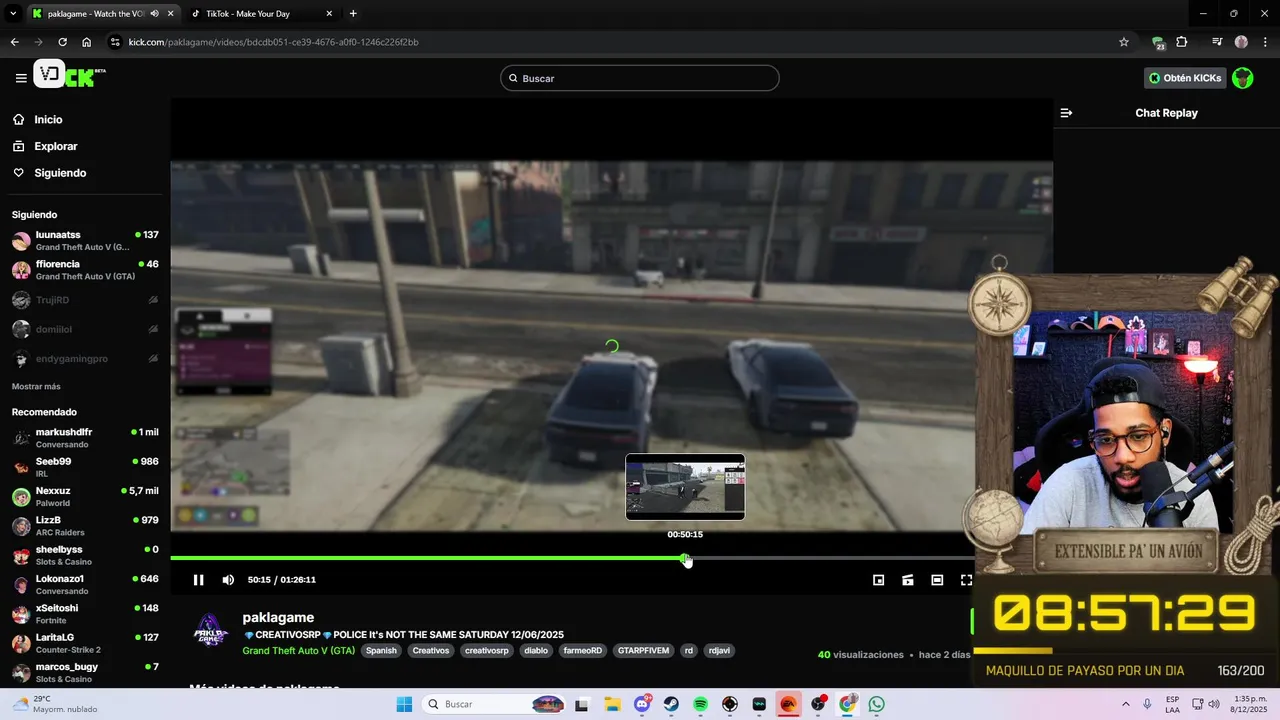This screenshot has height=720, width=1280.
Task: Focus the Kick Buscar search field
Action: [x=640, y=78]
